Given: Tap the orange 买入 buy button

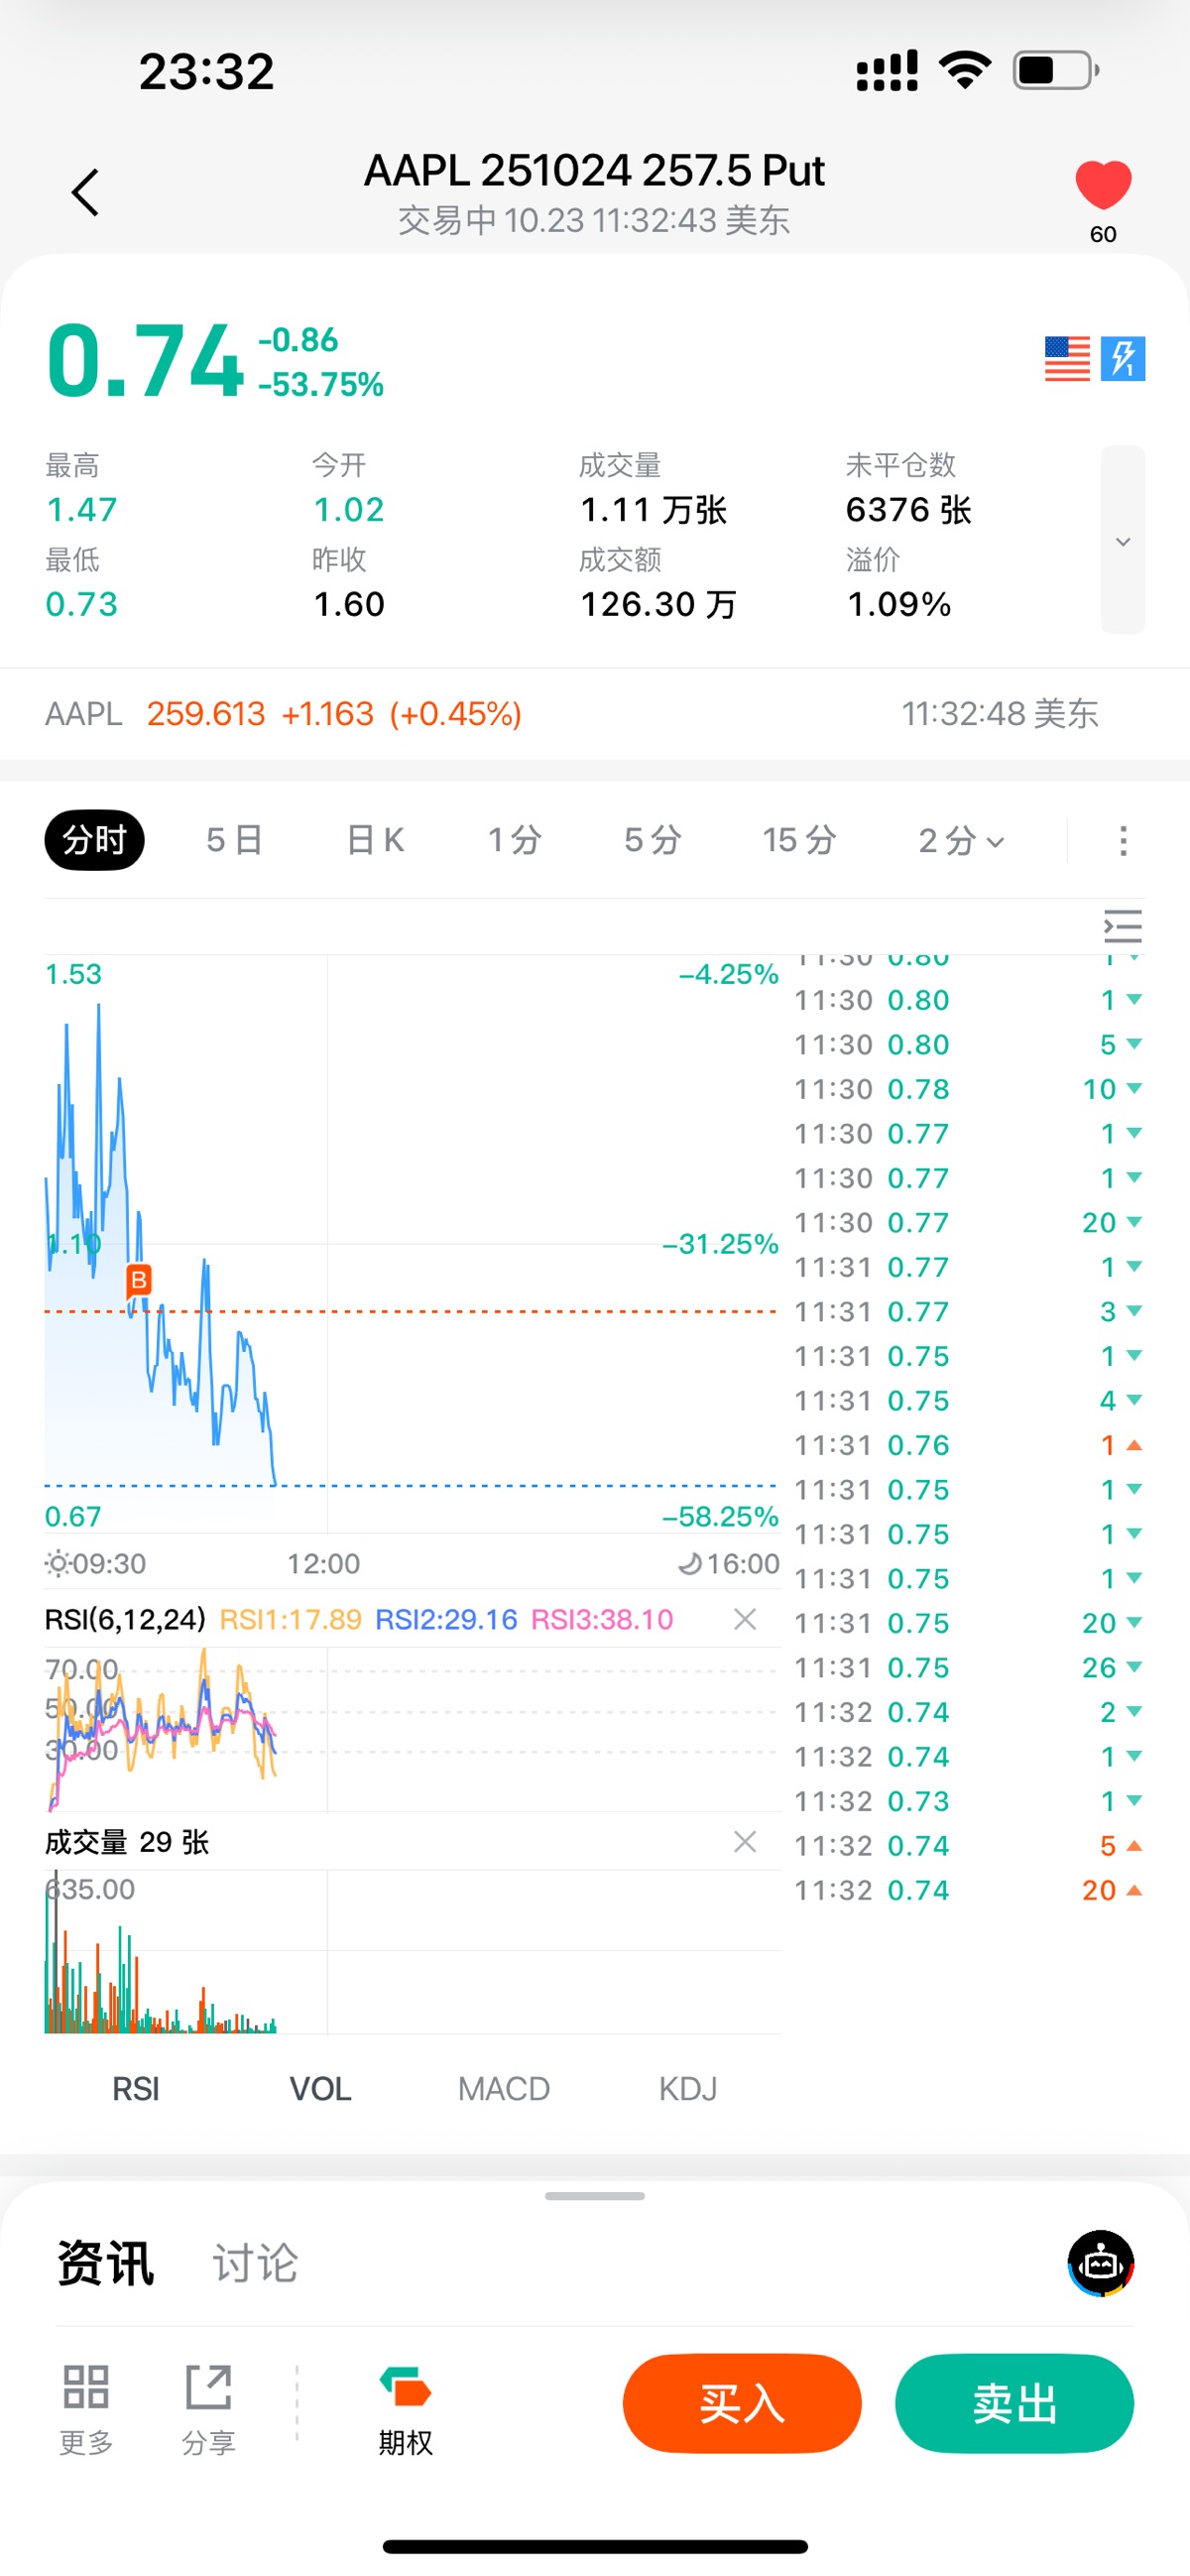Looking at the screenshot, I should click(x=741, y=2402).
